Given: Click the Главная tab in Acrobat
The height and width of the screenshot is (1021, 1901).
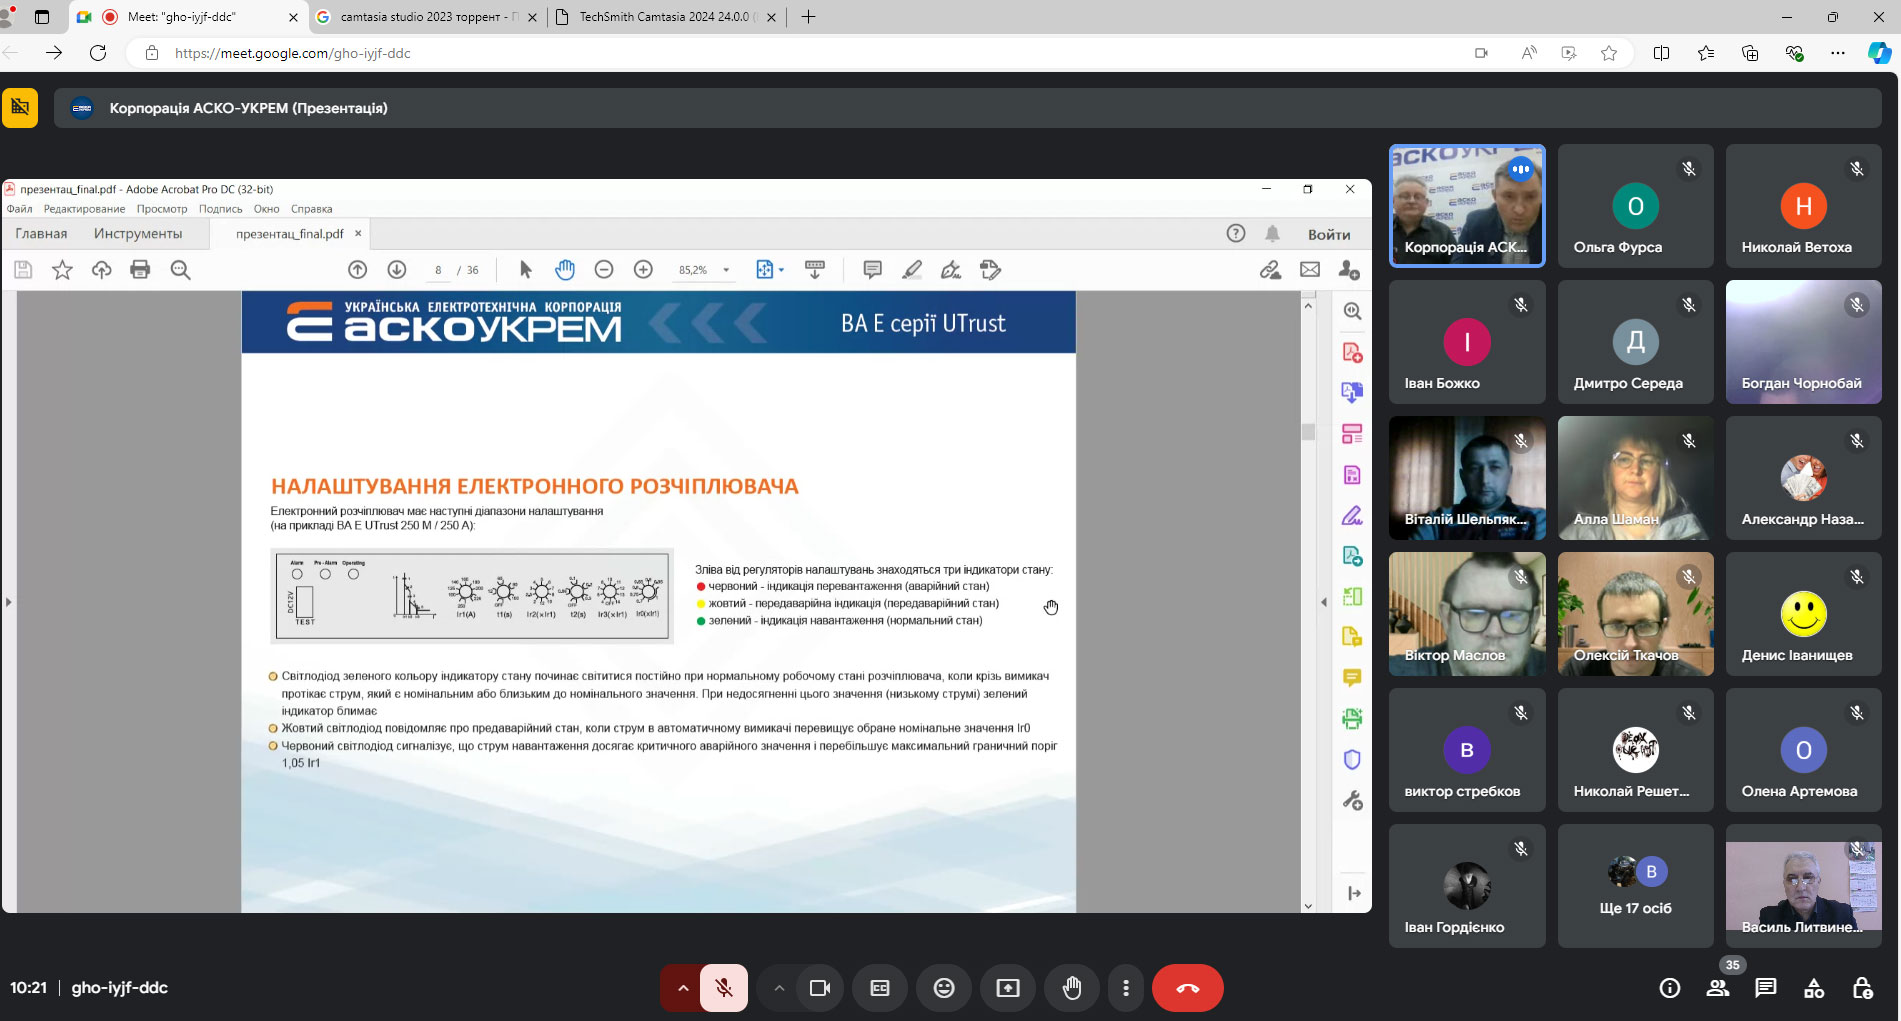Looking at the screenshot, I should 41,234.
